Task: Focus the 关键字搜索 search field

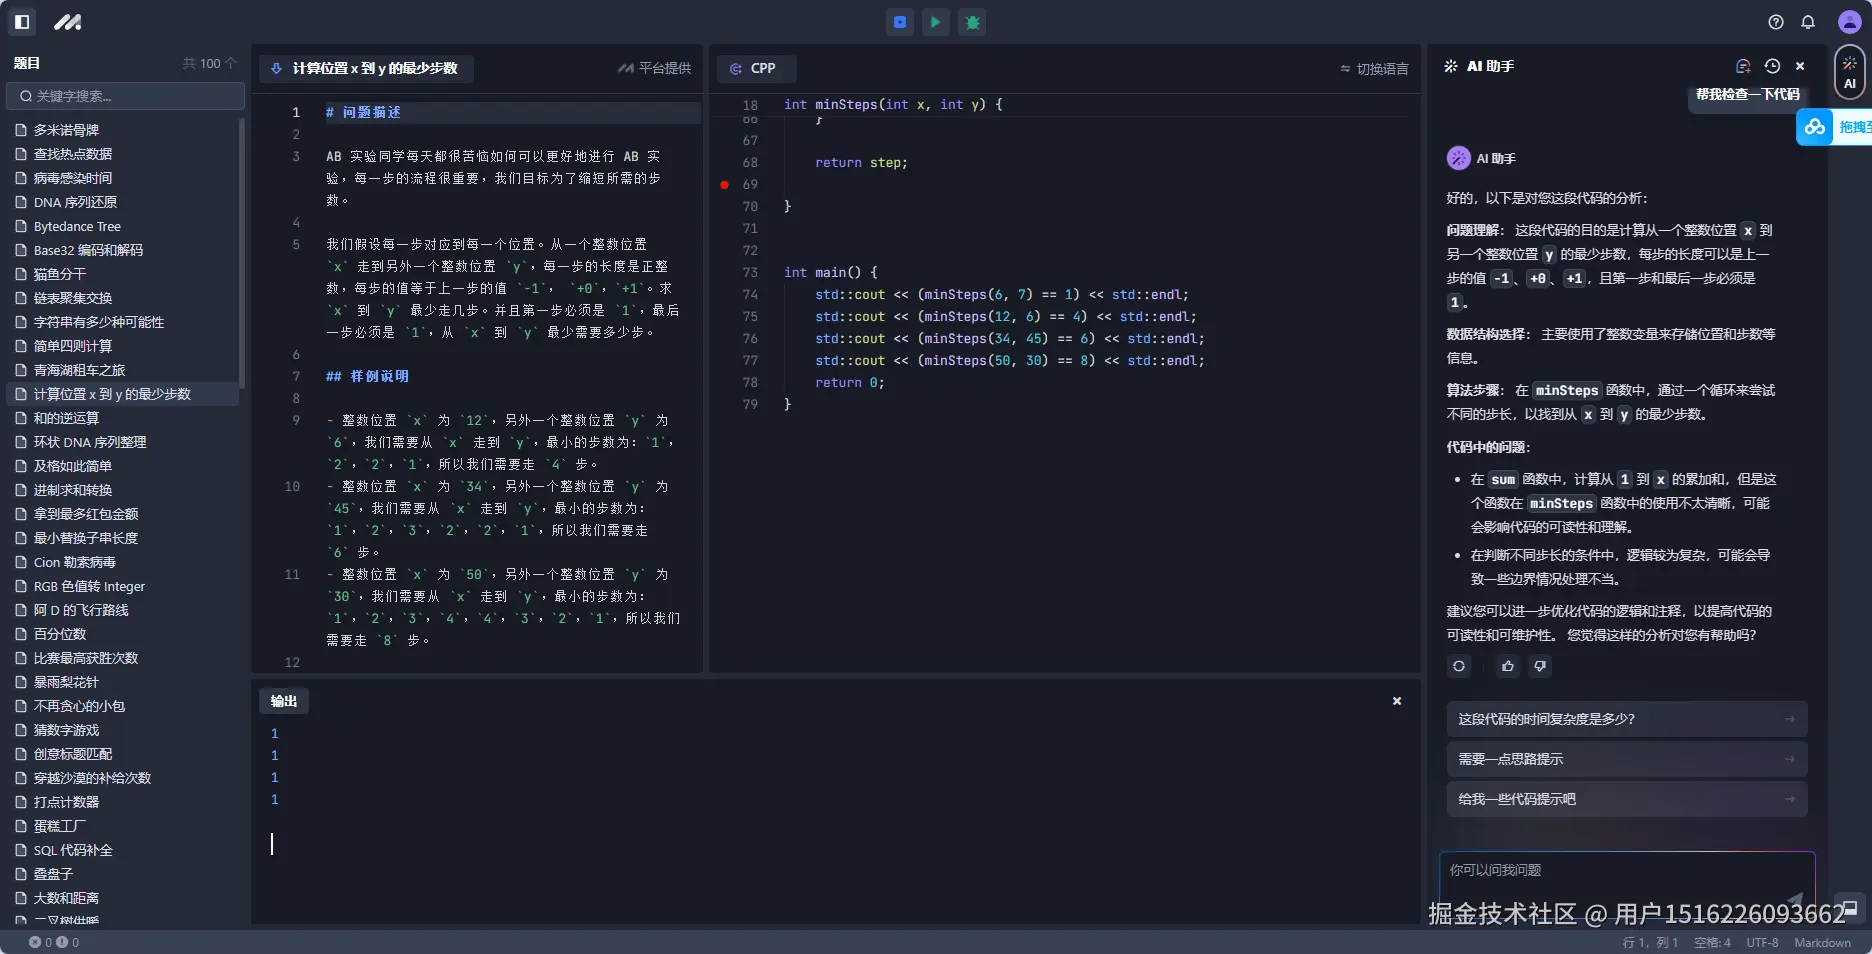Action: (126, 96)
